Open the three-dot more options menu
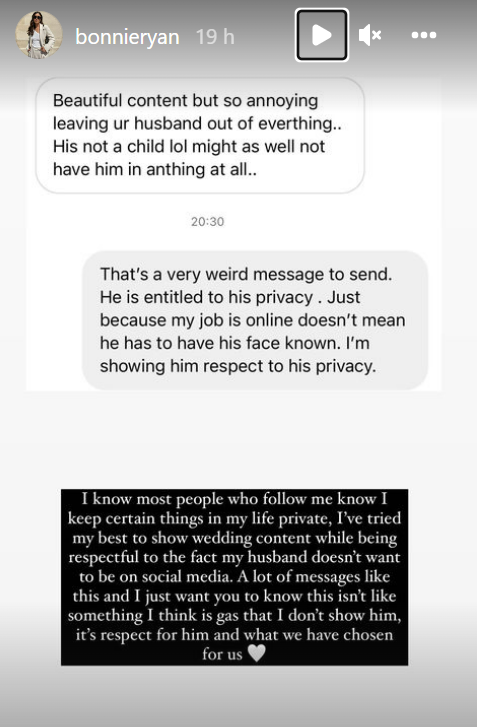The height and width of the screenshot is (727, 477). 424,35
